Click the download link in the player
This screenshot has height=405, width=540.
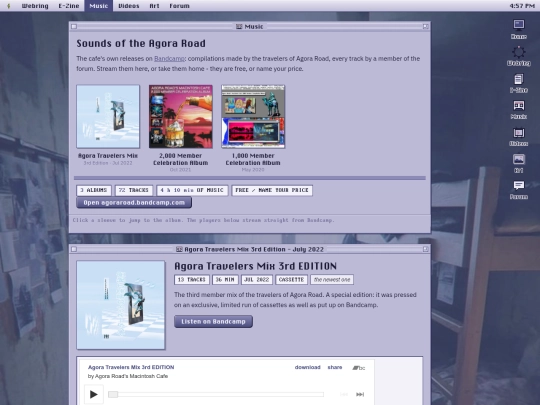[x=308, y=367]
